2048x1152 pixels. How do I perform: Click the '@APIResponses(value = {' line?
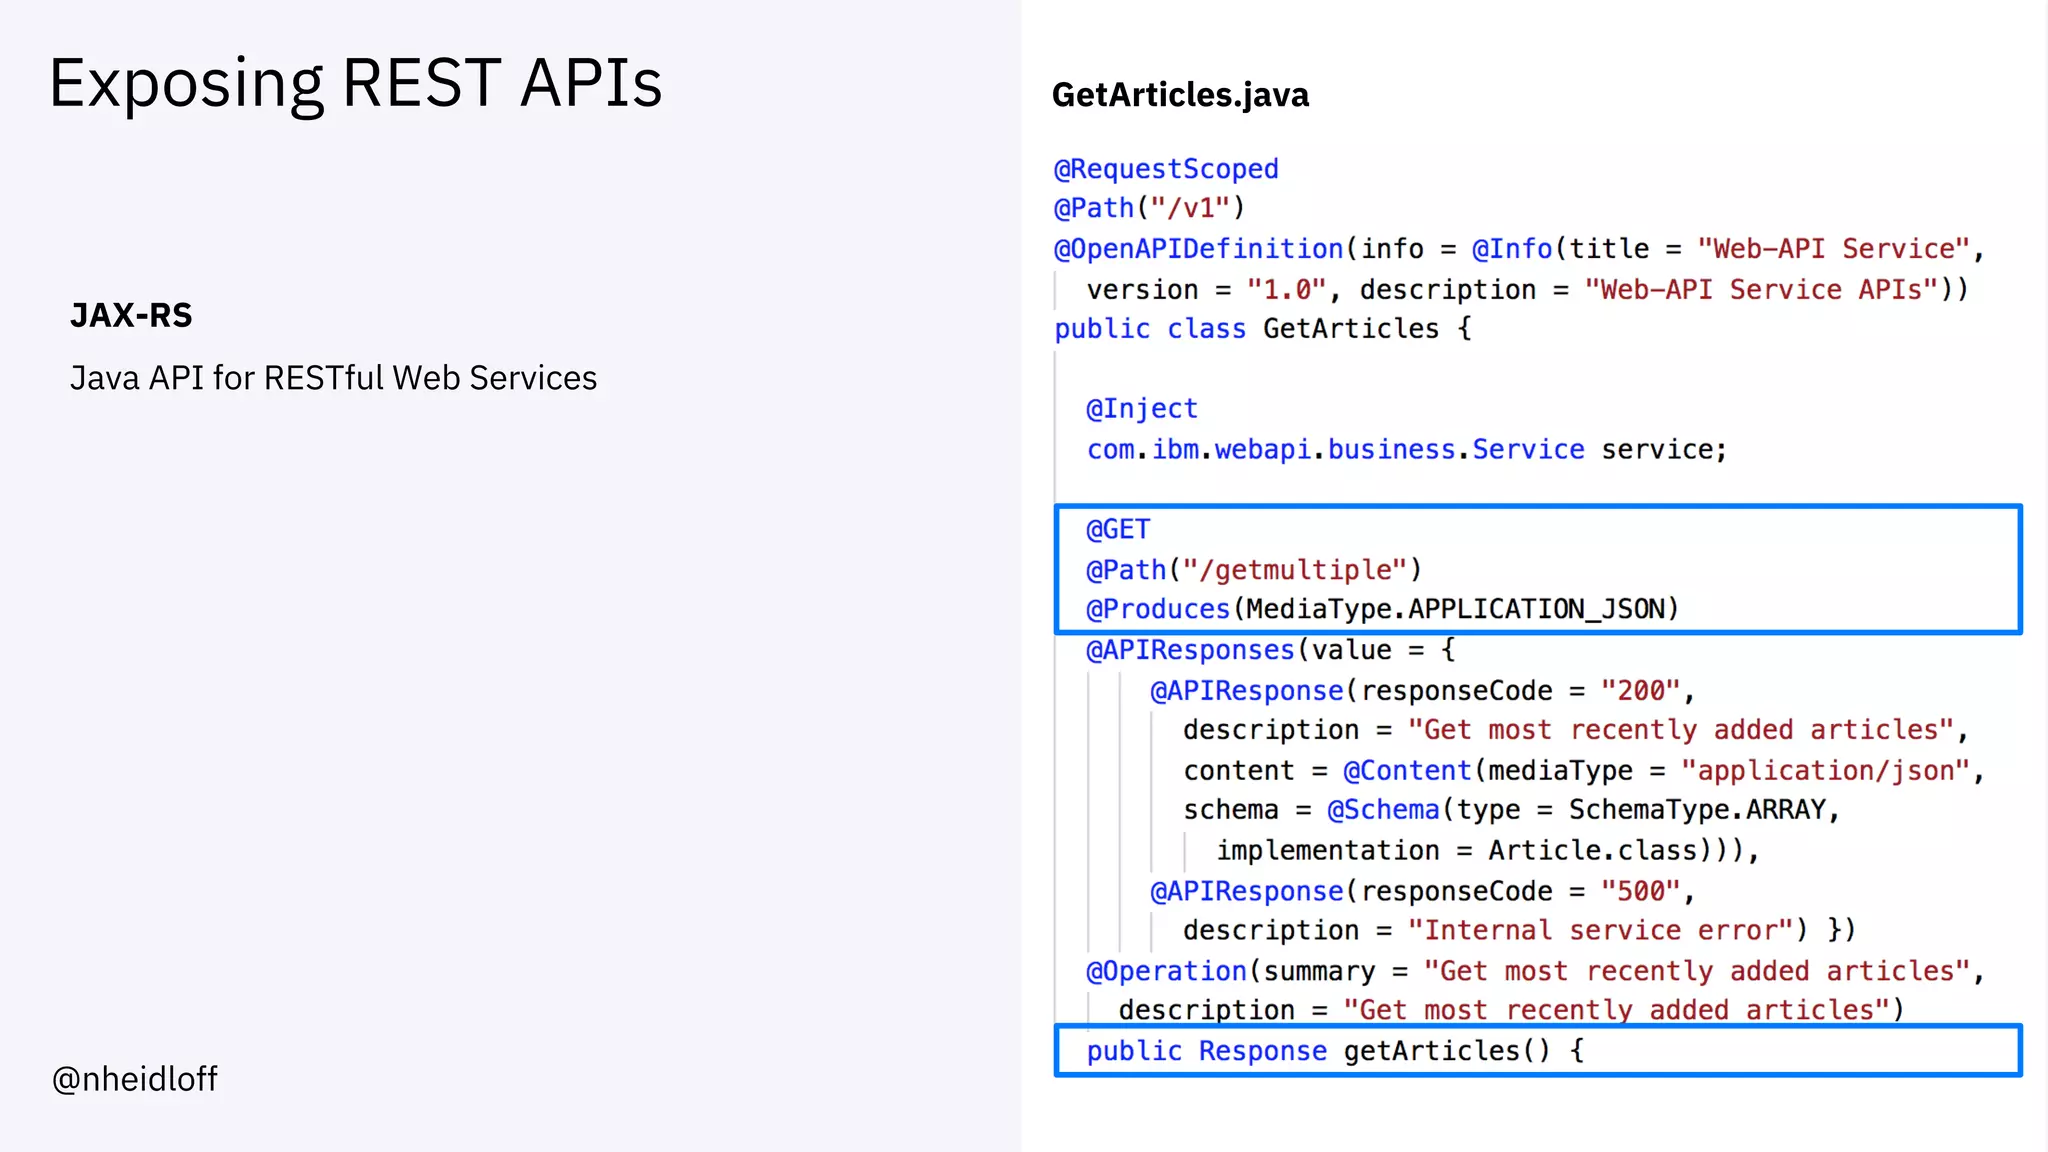coord(1271,650)
